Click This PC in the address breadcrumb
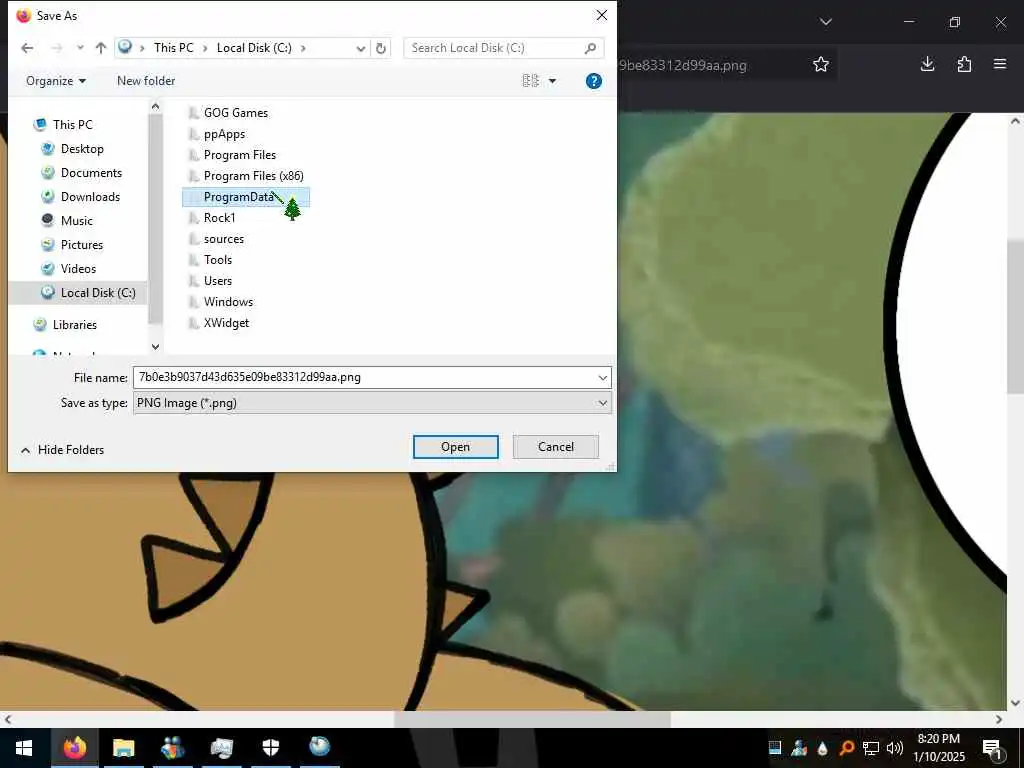1024x768 pixels. point(174,48)
